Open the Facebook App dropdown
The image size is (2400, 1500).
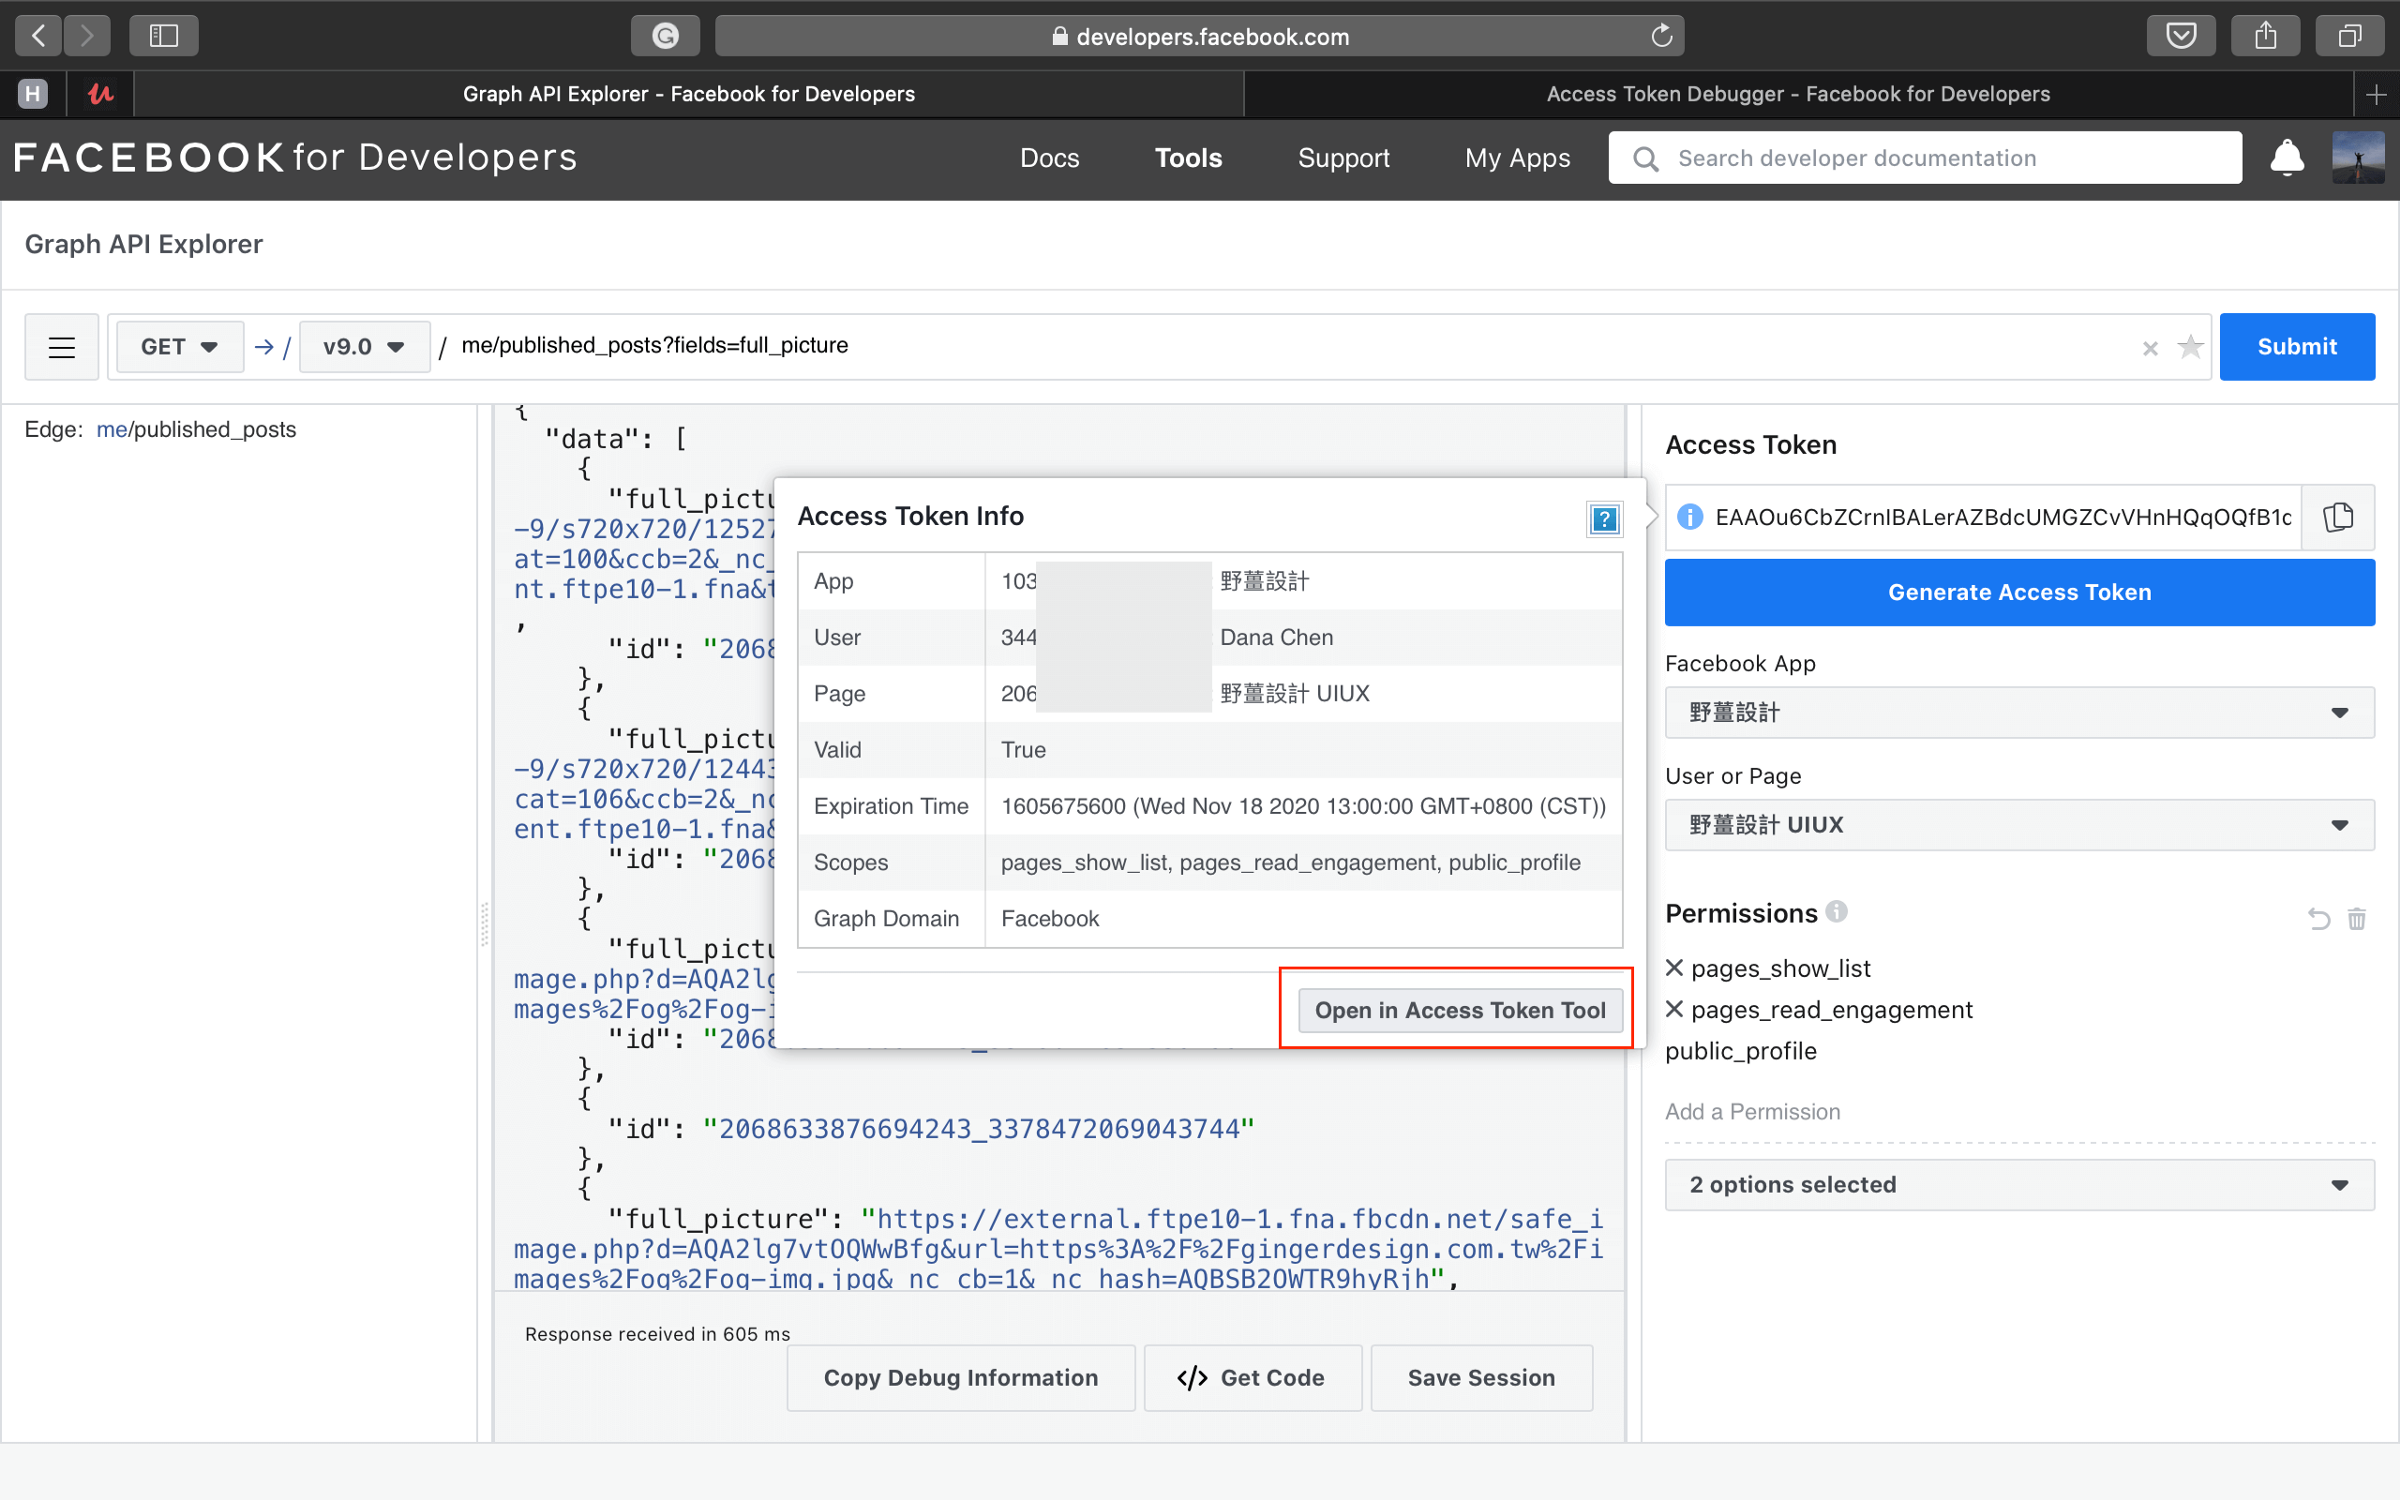2019,712
